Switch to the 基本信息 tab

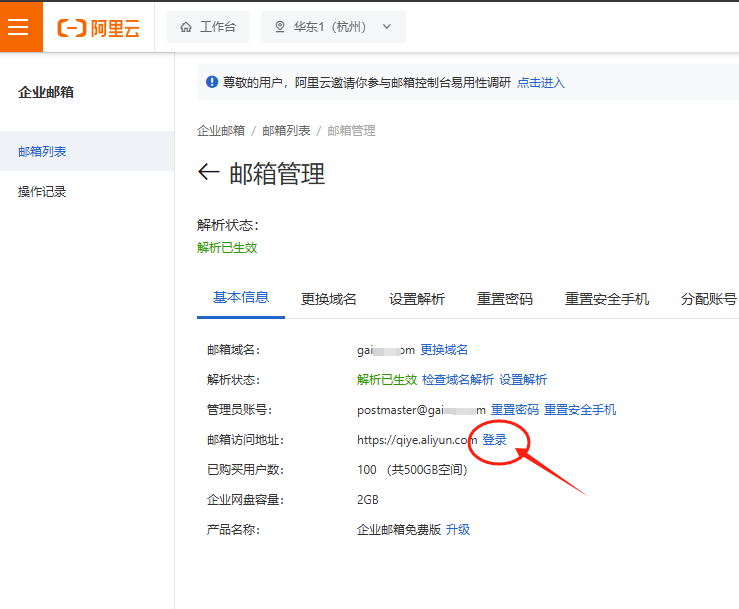tap(241, 297)
